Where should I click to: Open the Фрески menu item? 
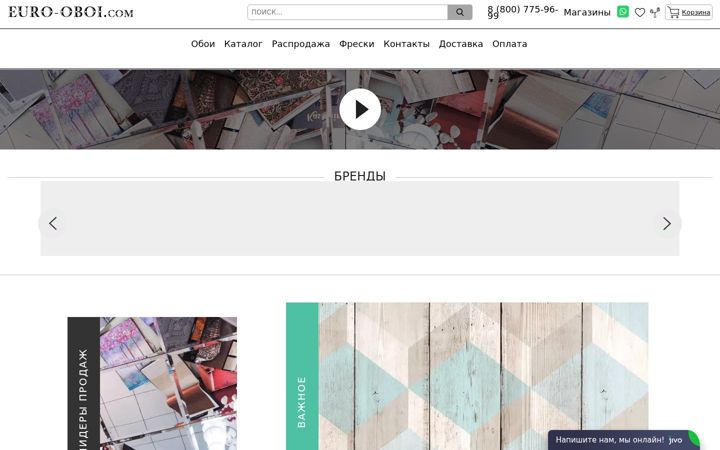[357, 44]
